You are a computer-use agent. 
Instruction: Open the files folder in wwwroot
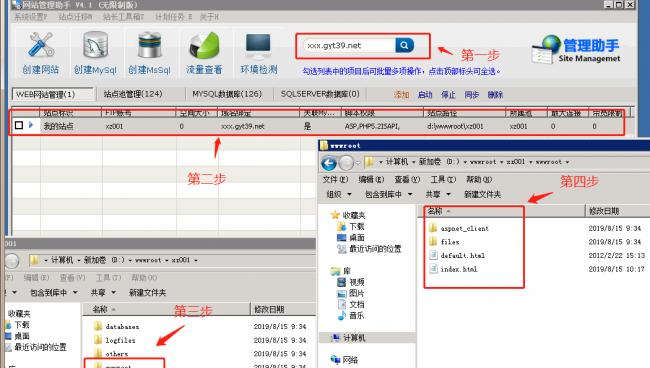(x=444, y=242)
